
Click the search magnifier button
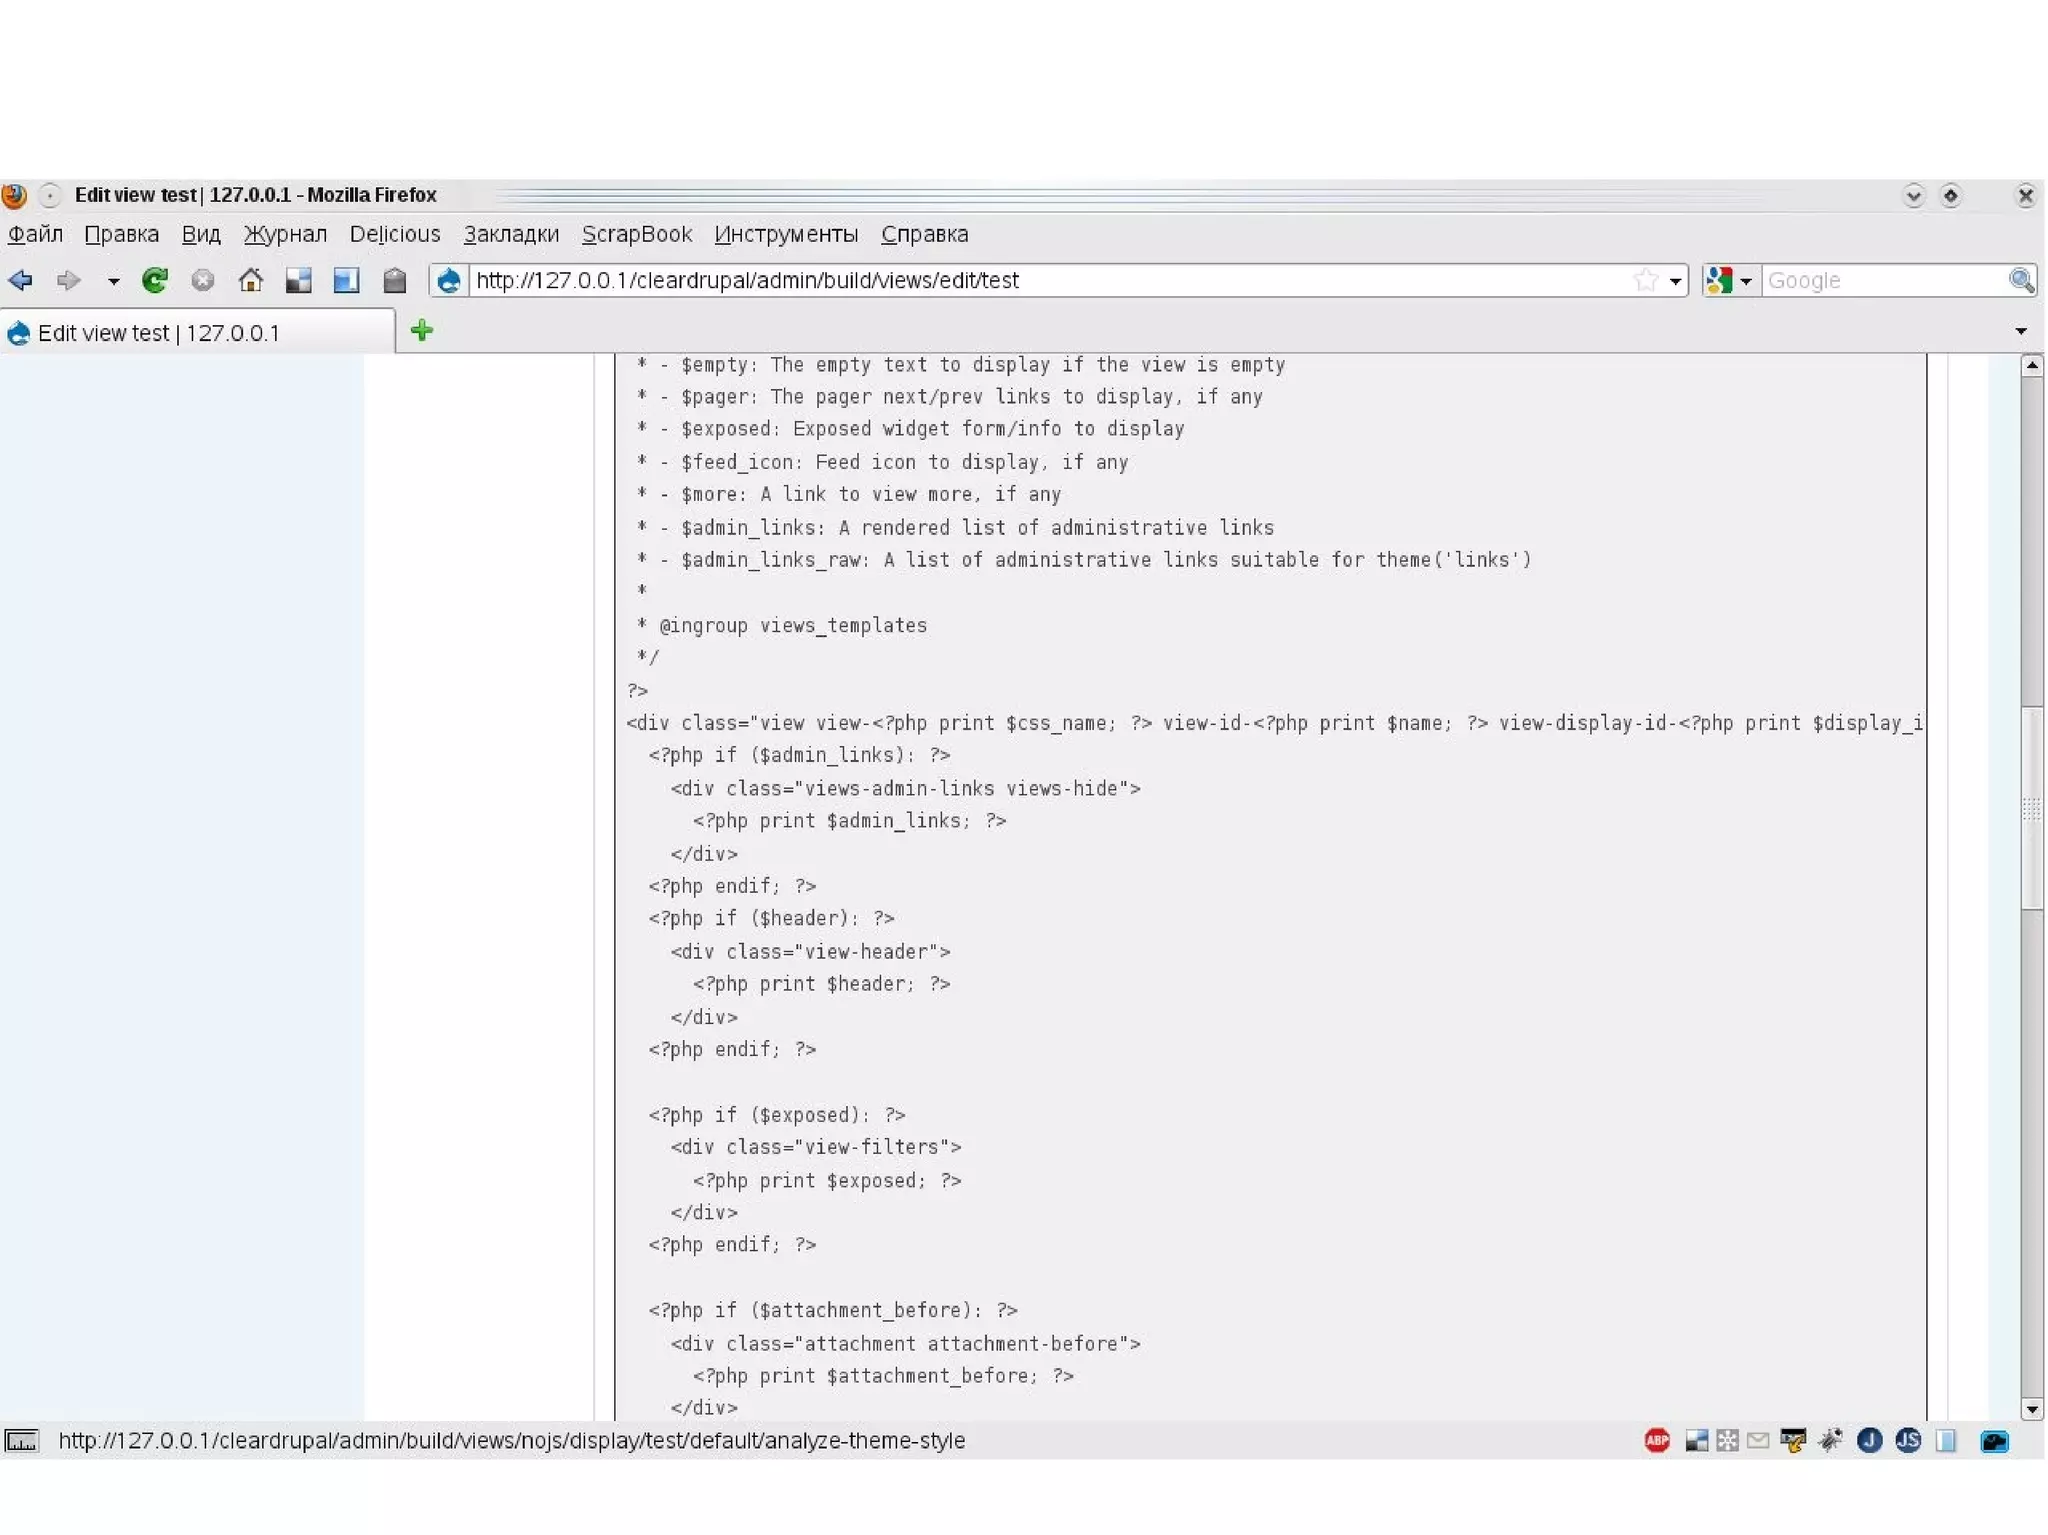point(2021,281)
